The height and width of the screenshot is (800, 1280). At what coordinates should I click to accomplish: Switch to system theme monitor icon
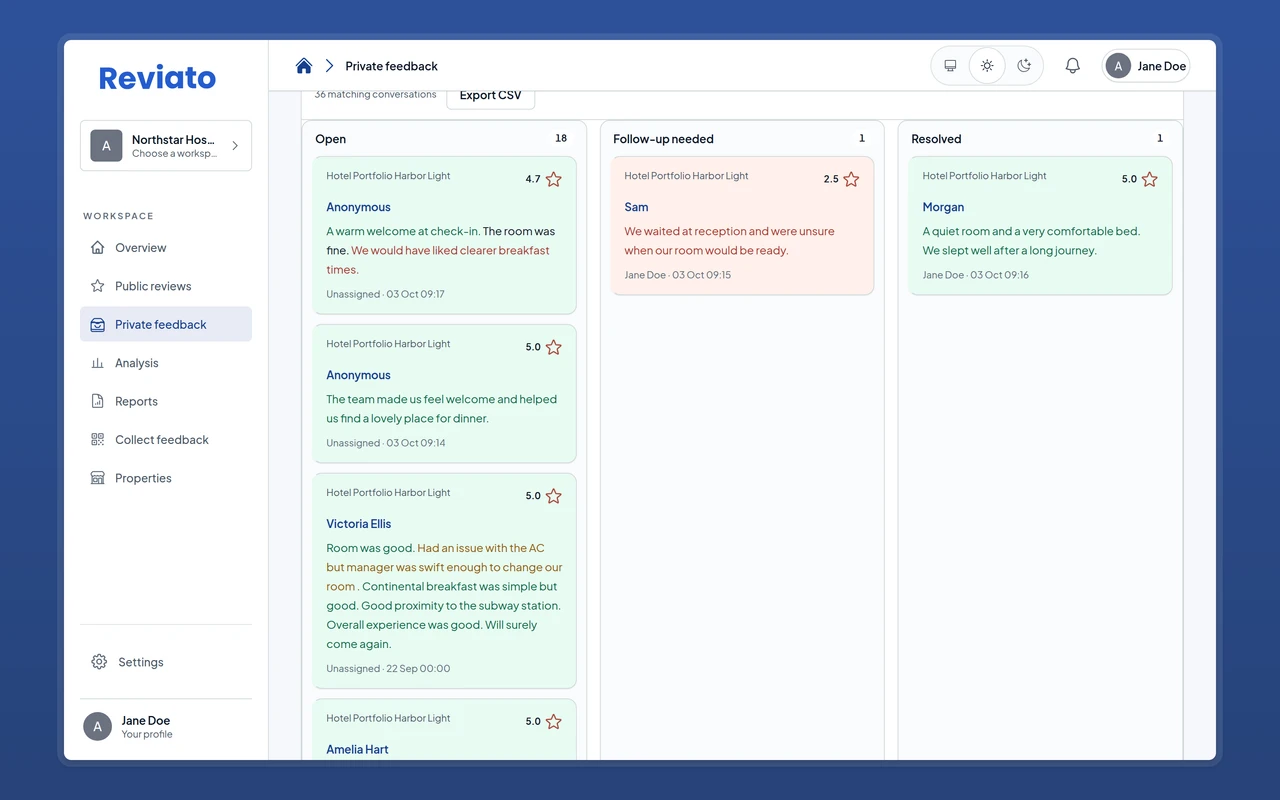point(950,66)
